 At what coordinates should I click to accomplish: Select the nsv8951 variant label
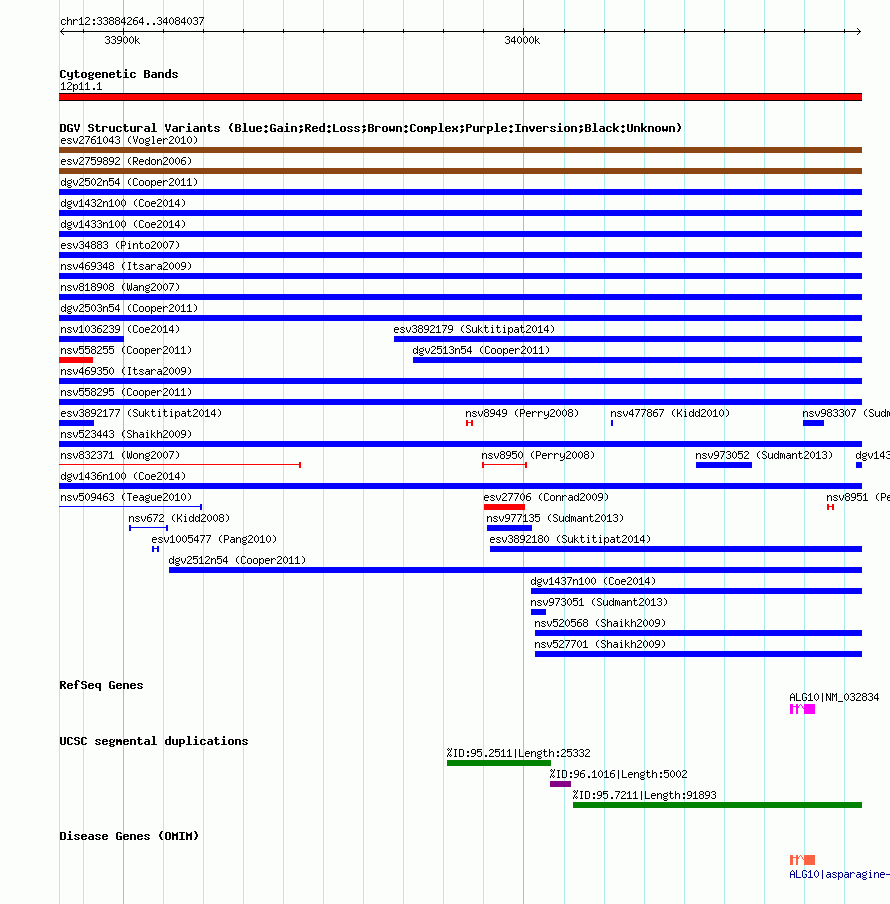click(x=858, y=497)
